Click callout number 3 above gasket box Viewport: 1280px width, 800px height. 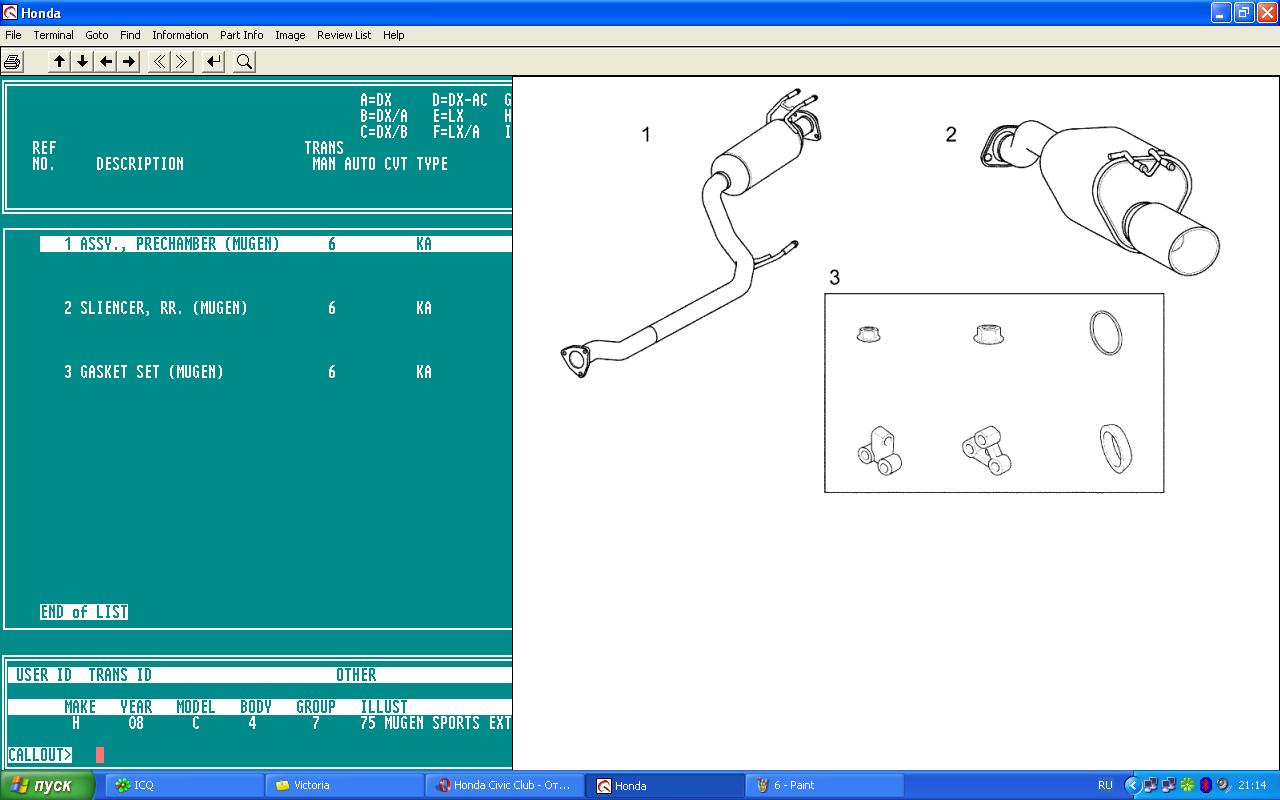click(835, 278)
